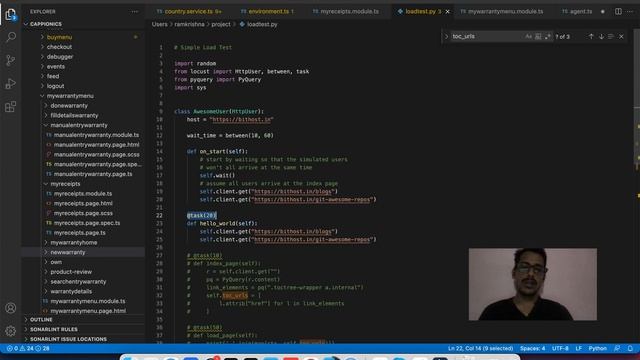Image resolution: width=640 pixels, height=360 pixels.
Task: Split the editor to the right
Action: point(618,11)
